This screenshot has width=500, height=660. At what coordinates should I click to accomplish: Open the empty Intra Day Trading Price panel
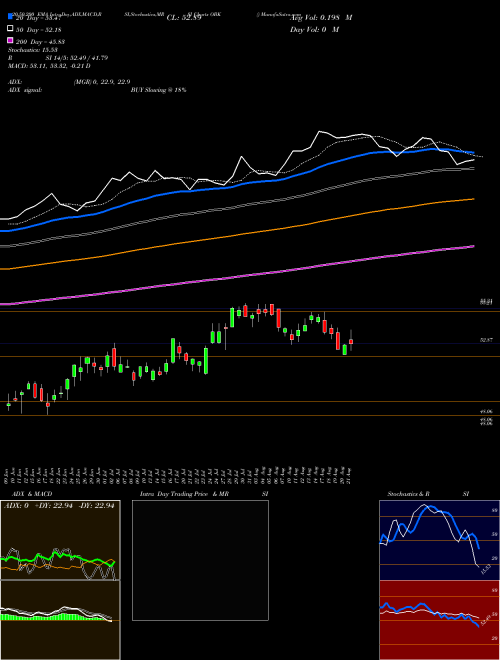coord(200,560)
